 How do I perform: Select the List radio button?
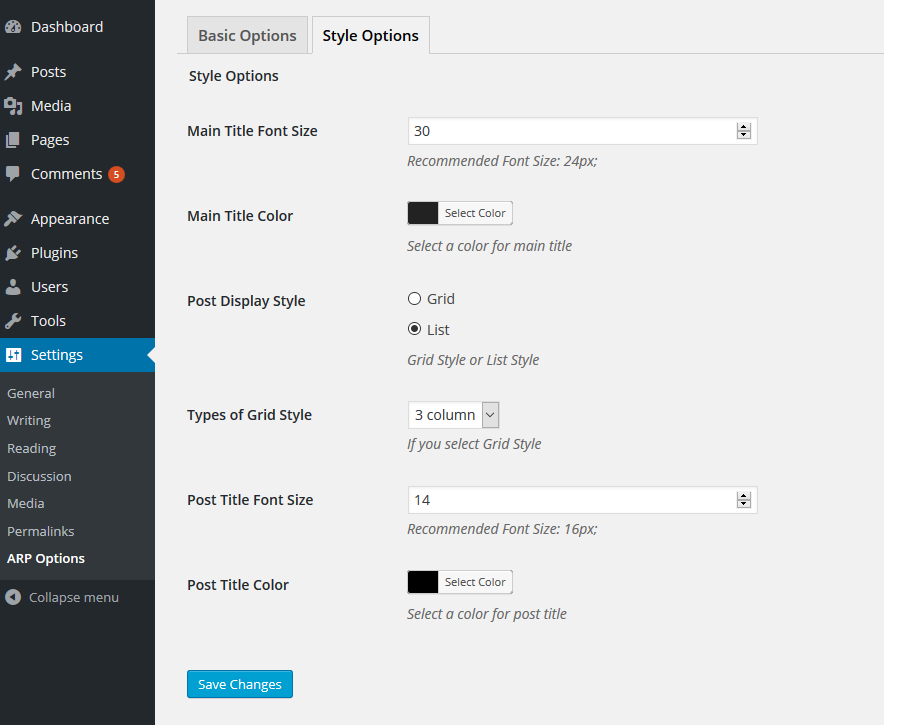414,329
